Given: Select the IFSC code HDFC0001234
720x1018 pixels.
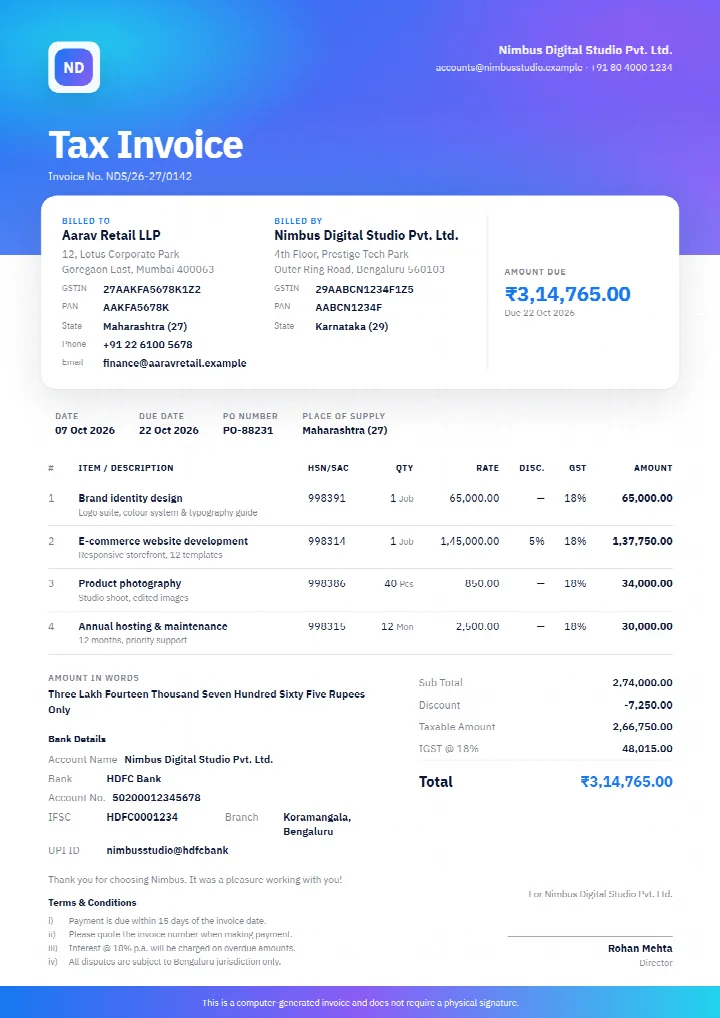Looking at the screenshot, I should (x=142, y=817).
